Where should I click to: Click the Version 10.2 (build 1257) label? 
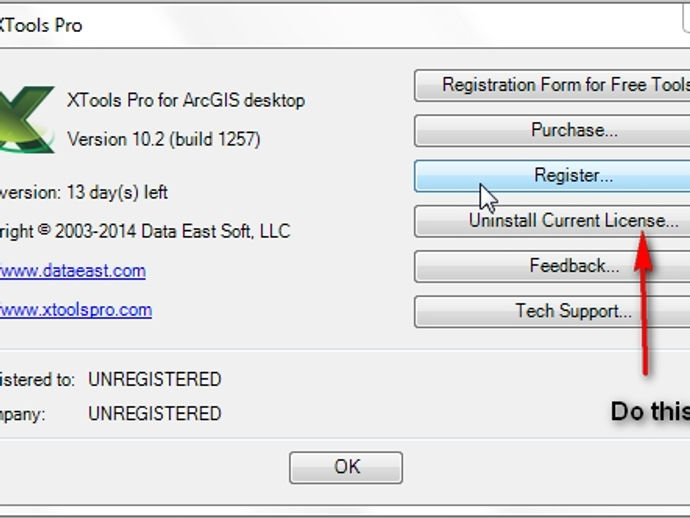164,139
